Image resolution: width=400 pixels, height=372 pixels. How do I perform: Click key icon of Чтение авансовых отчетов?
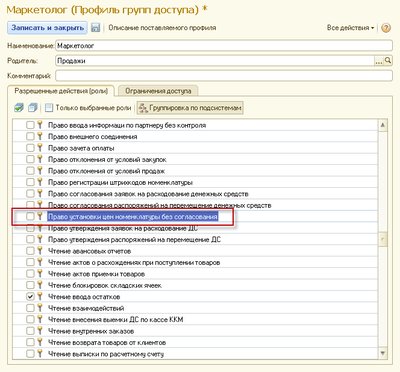pos(40,251)
